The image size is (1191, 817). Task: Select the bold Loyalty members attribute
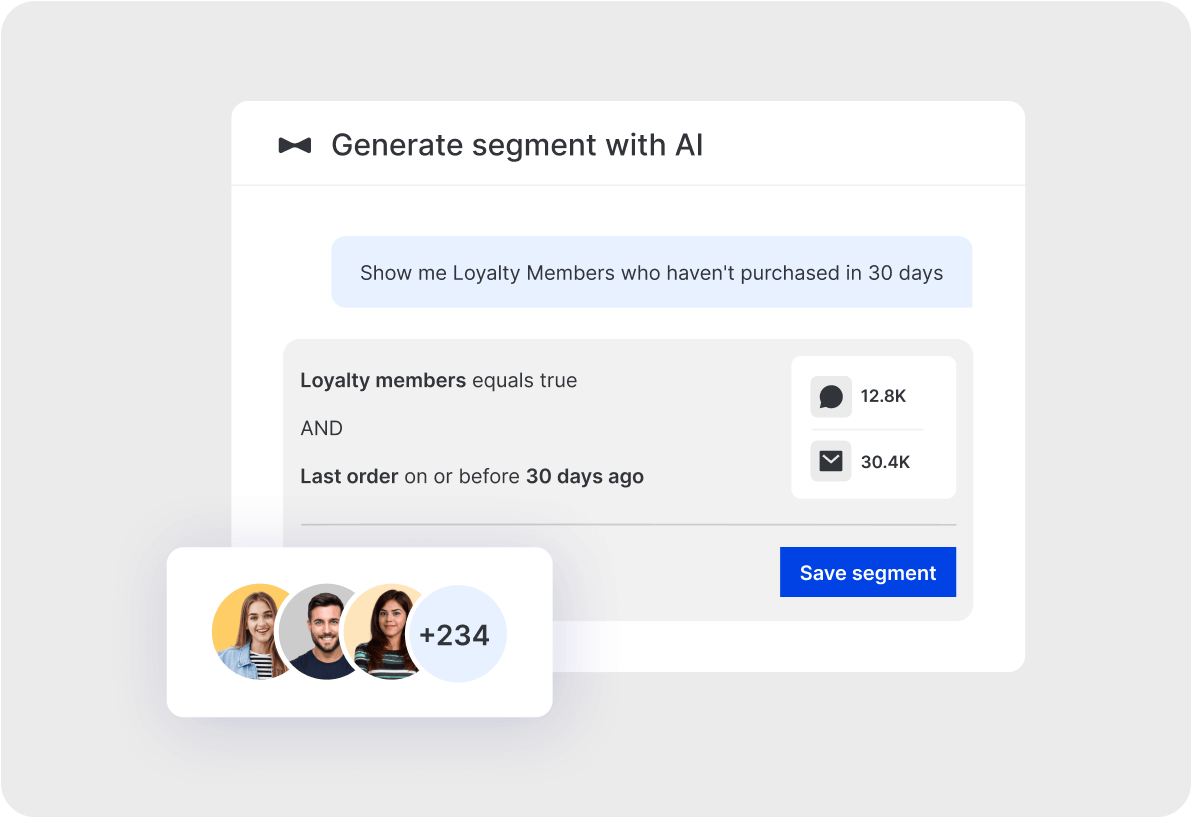(383, 380)
